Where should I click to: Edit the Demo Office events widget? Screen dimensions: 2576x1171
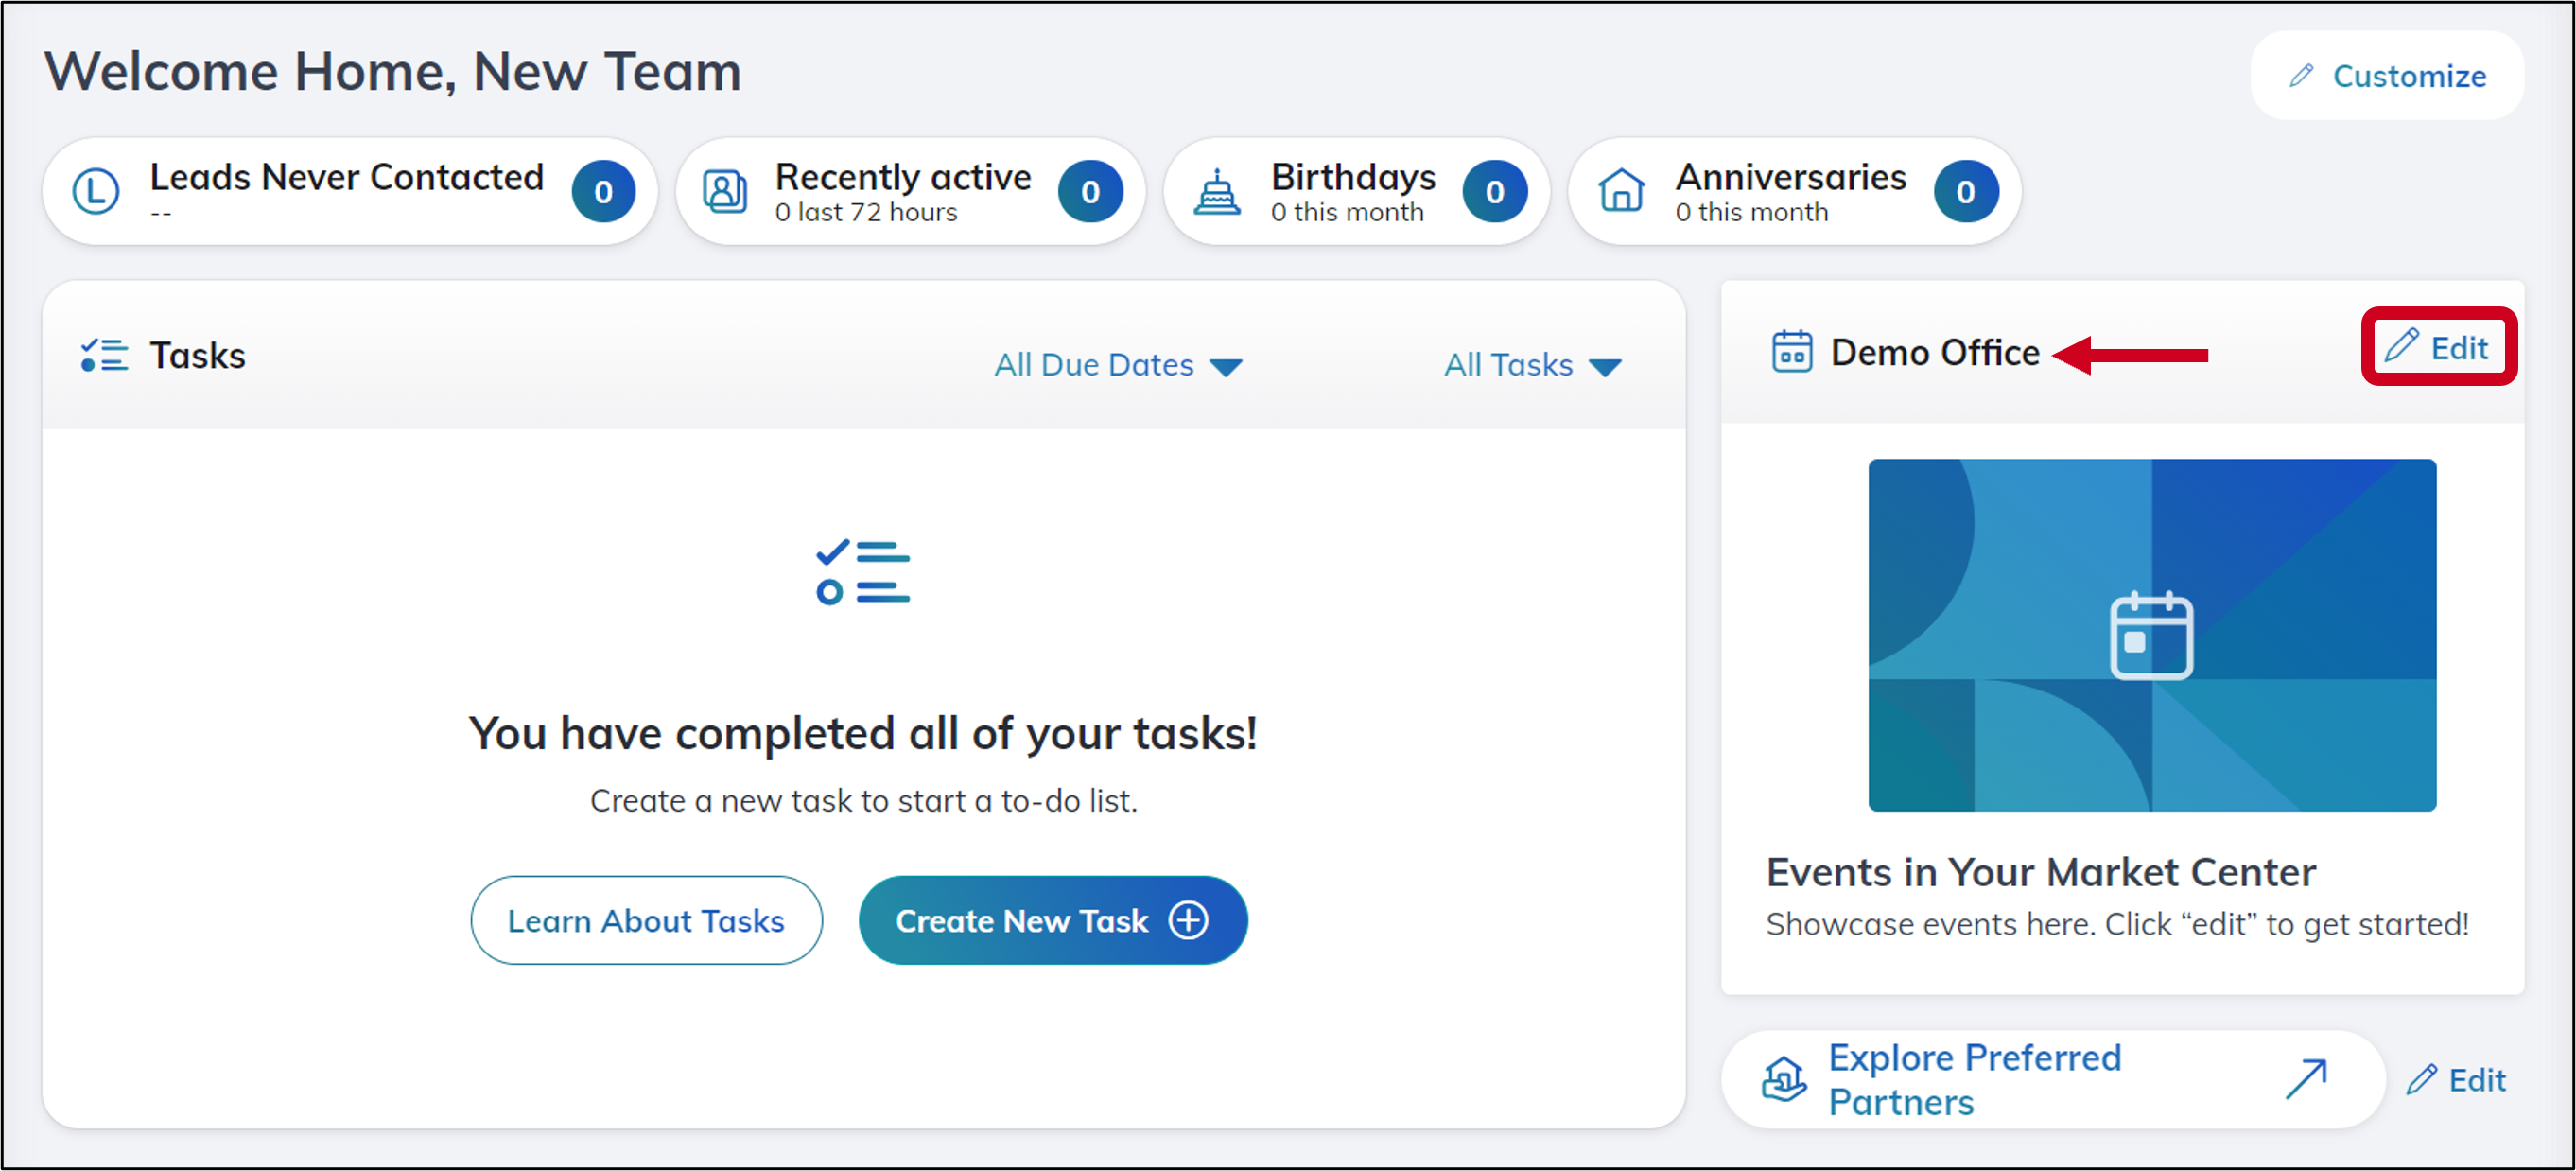point(2438,347)
